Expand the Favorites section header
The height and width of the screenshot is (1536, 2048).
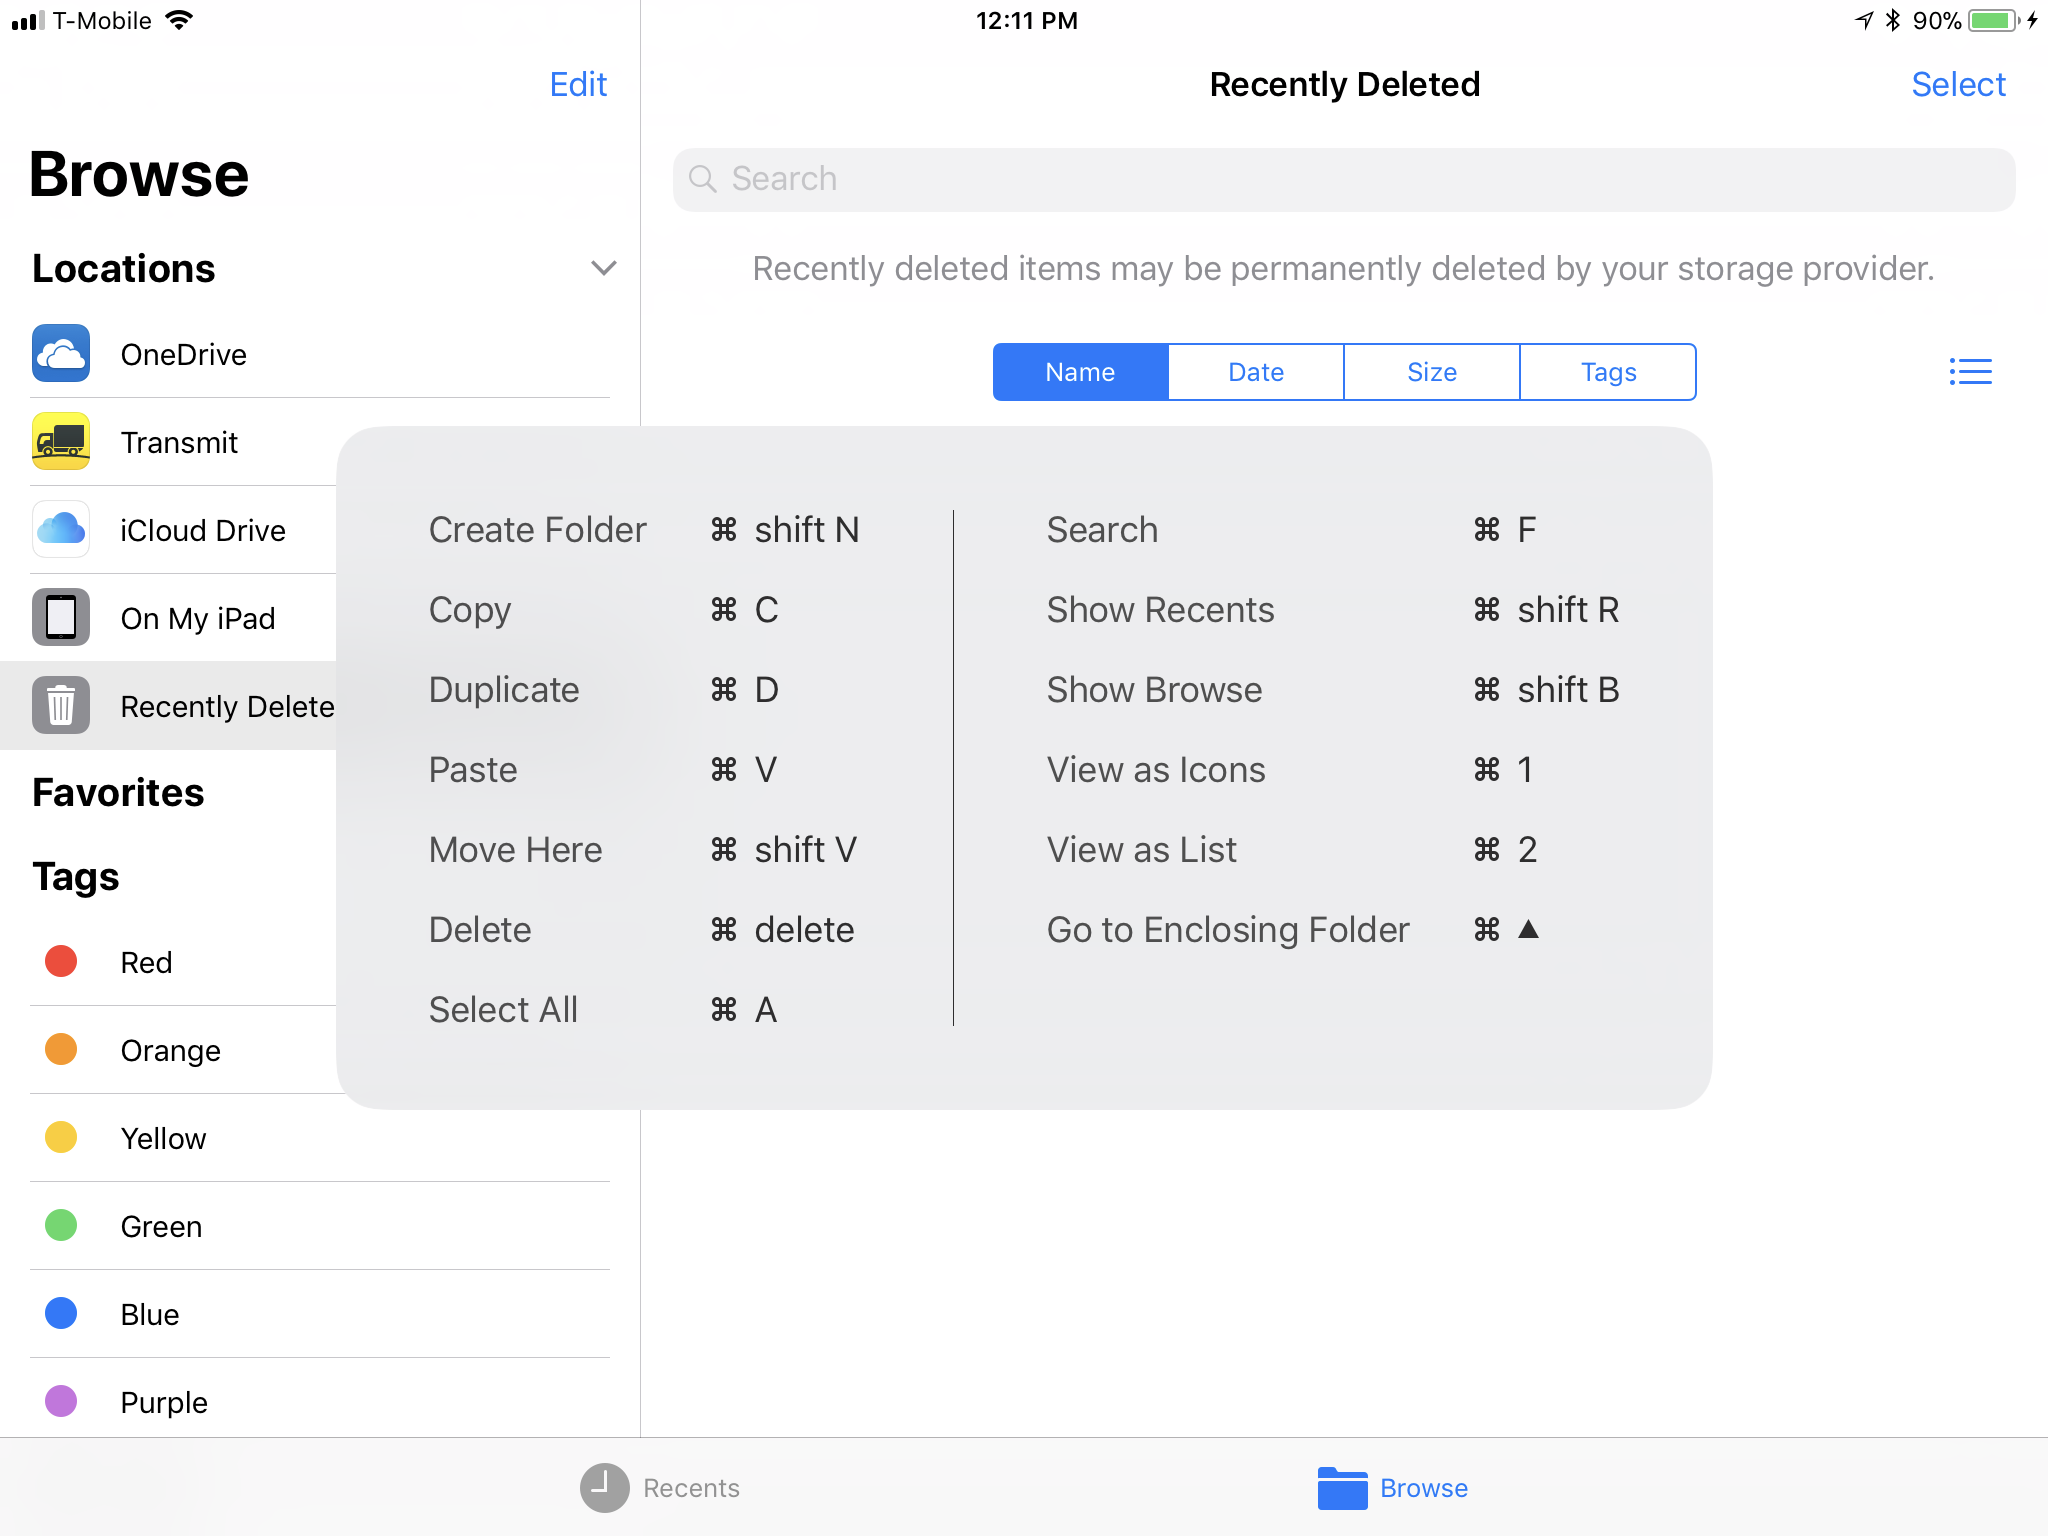click(x=118, y=793)
